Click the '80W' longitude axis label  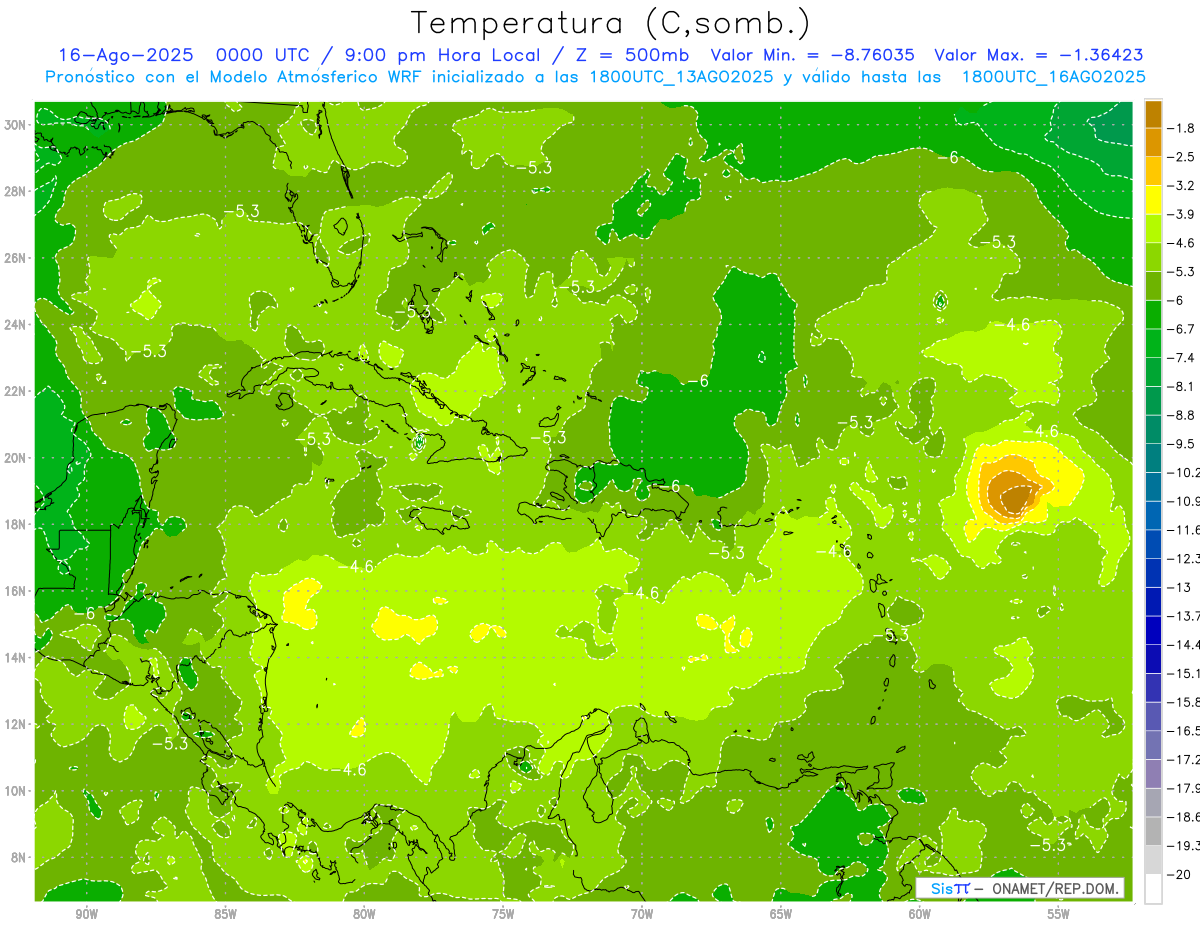click(364, 913)
